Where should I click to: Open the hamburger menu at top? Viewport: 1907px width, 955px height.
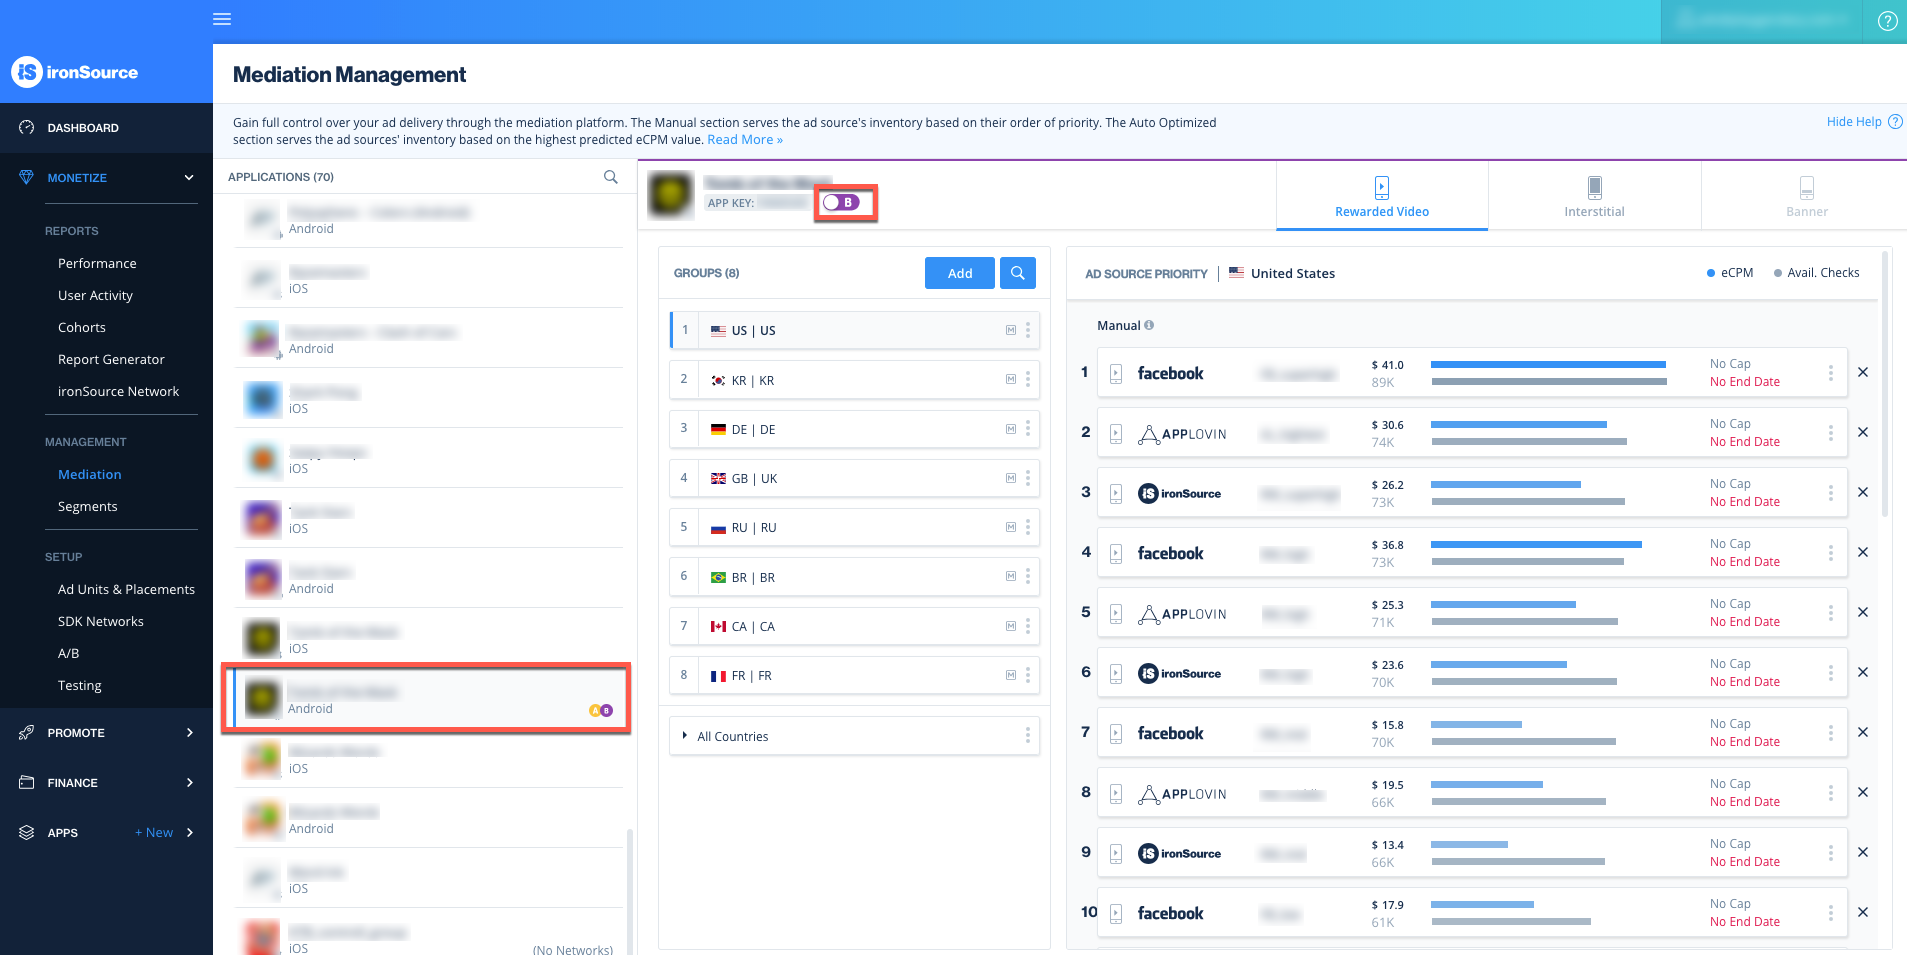(222, 19)
